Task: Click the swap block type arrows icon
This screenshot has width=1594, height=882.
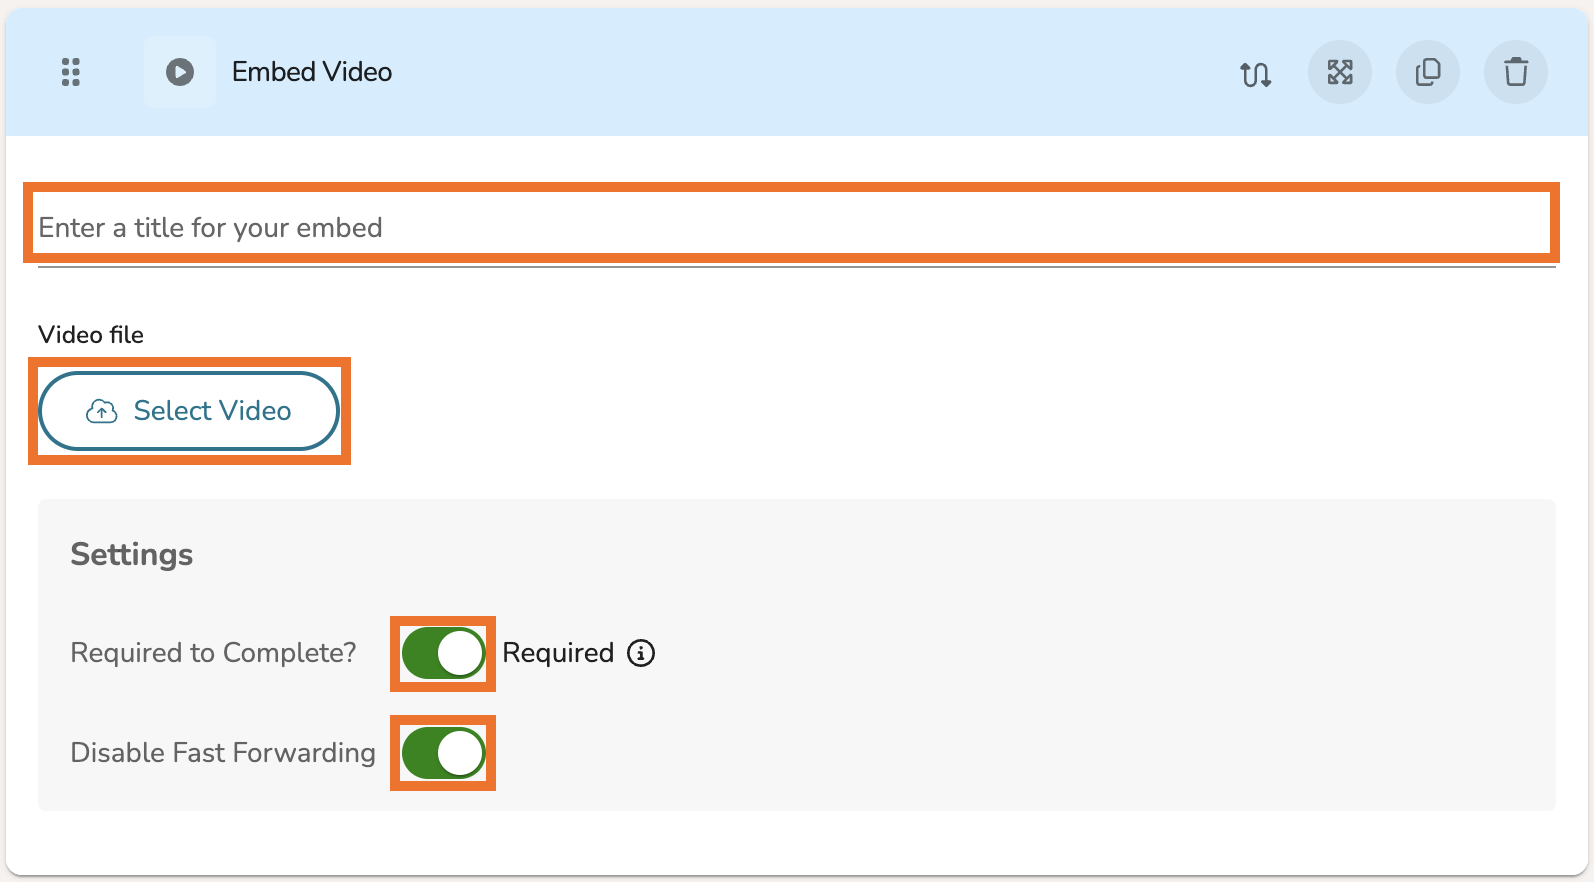Action: (x=1255, y=73)
